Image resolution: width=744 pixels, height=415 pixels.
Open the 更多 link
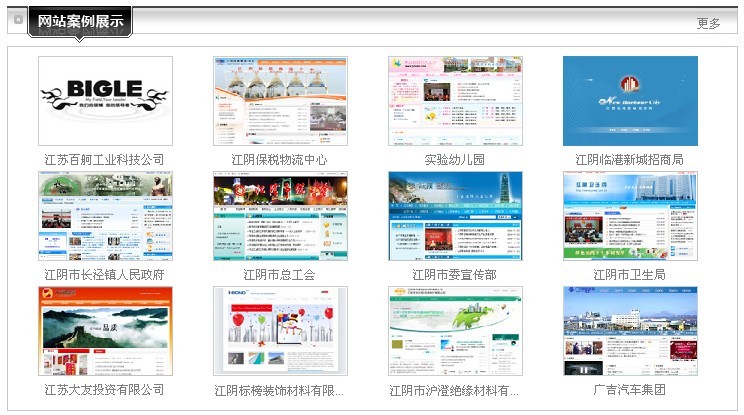click(708, 23)
